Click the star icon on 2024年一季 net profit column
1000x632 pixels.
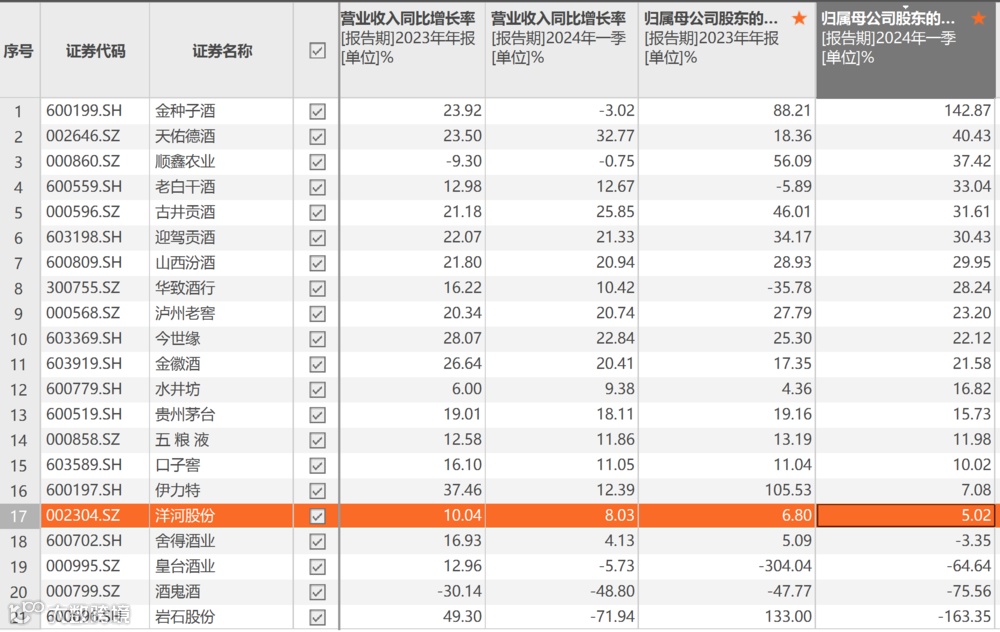pos(978,18)
